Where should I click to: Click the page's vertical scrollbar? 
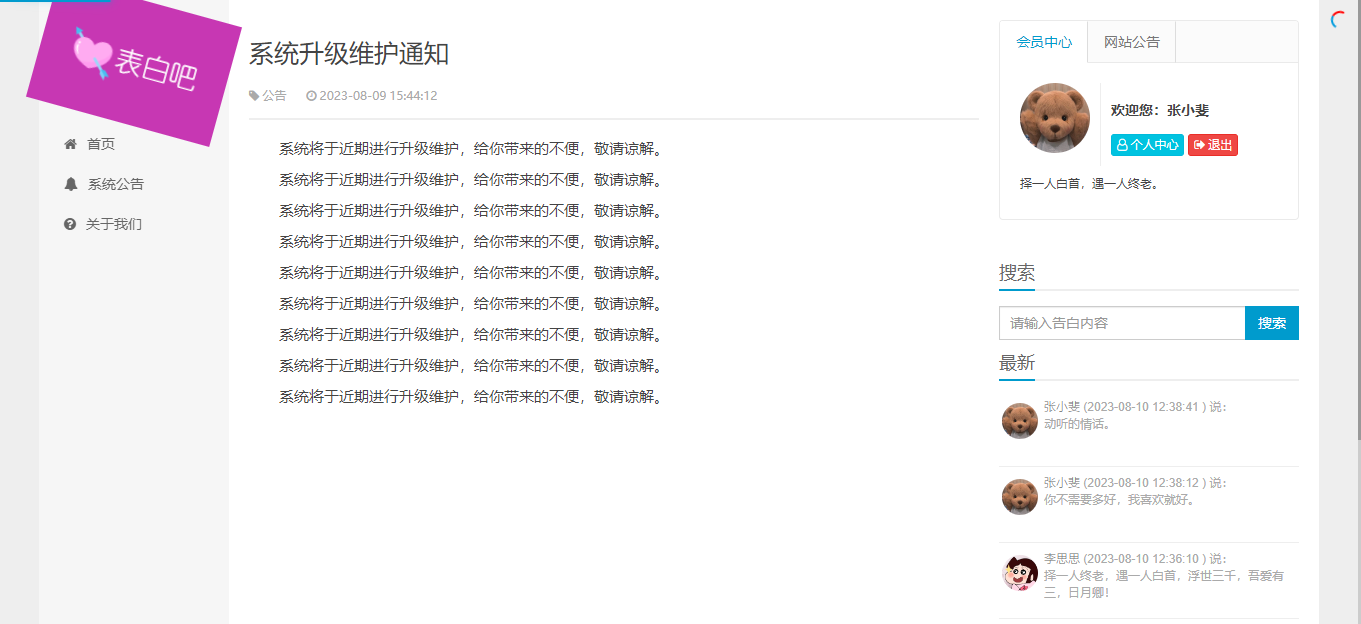[x=1357, y=220]
